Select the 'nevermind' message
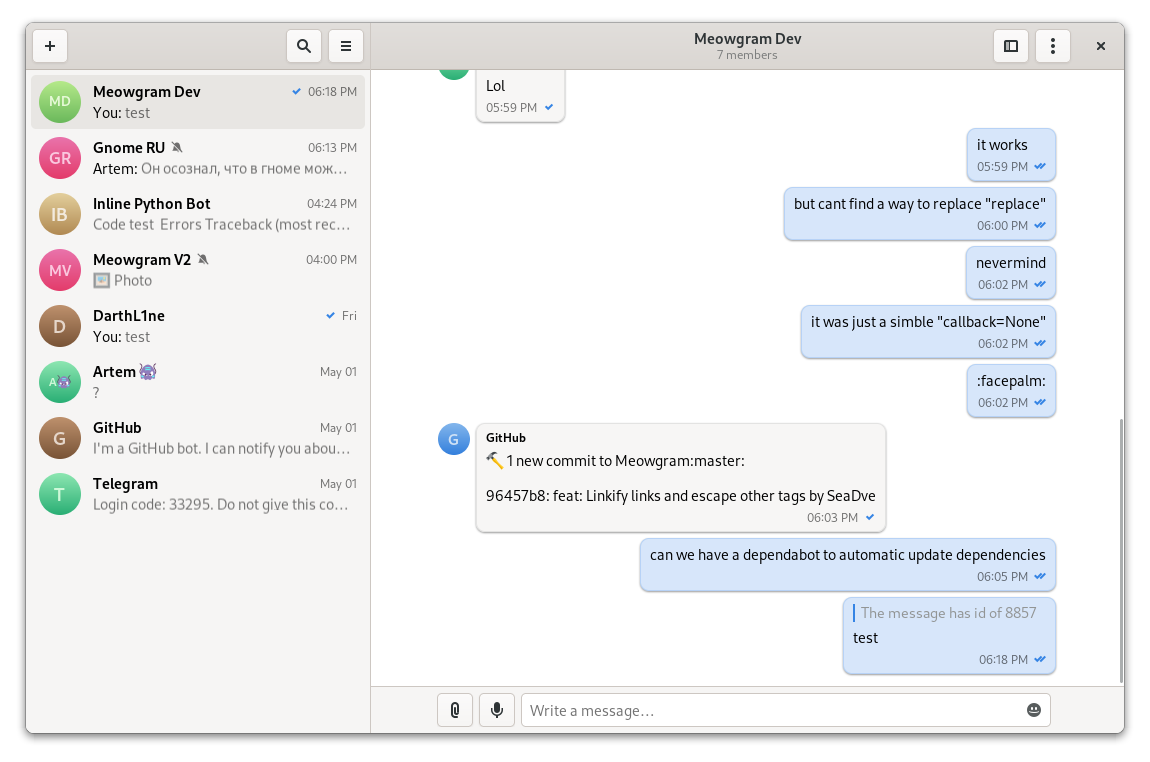 tap(1011, 273)
